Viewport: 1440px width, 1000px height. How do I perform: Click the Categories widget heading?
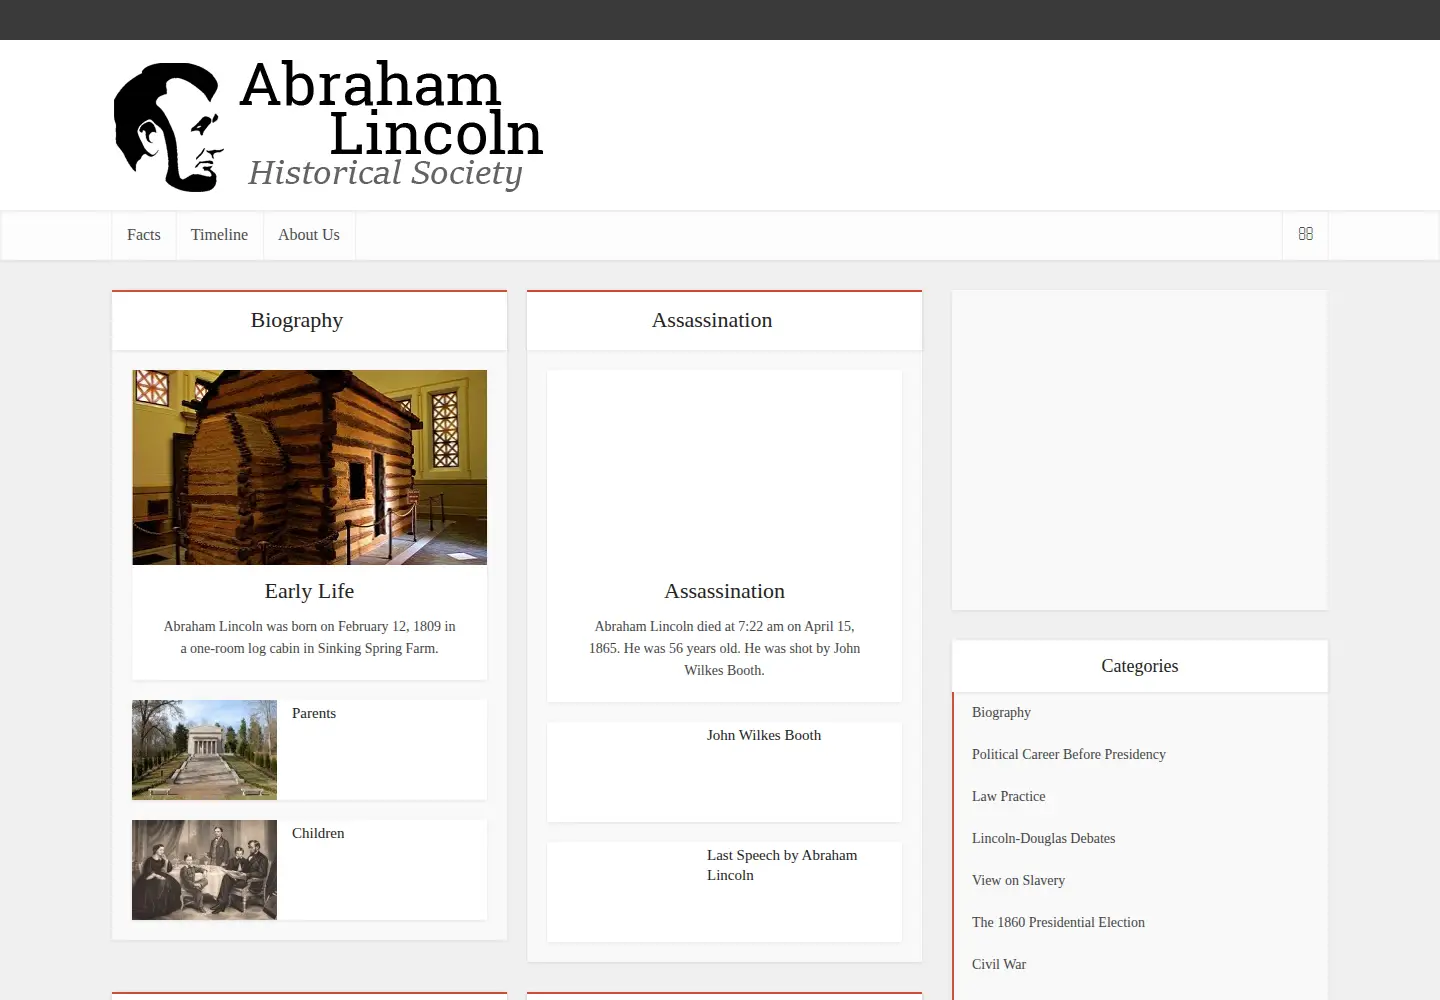tap(1139, 666)
